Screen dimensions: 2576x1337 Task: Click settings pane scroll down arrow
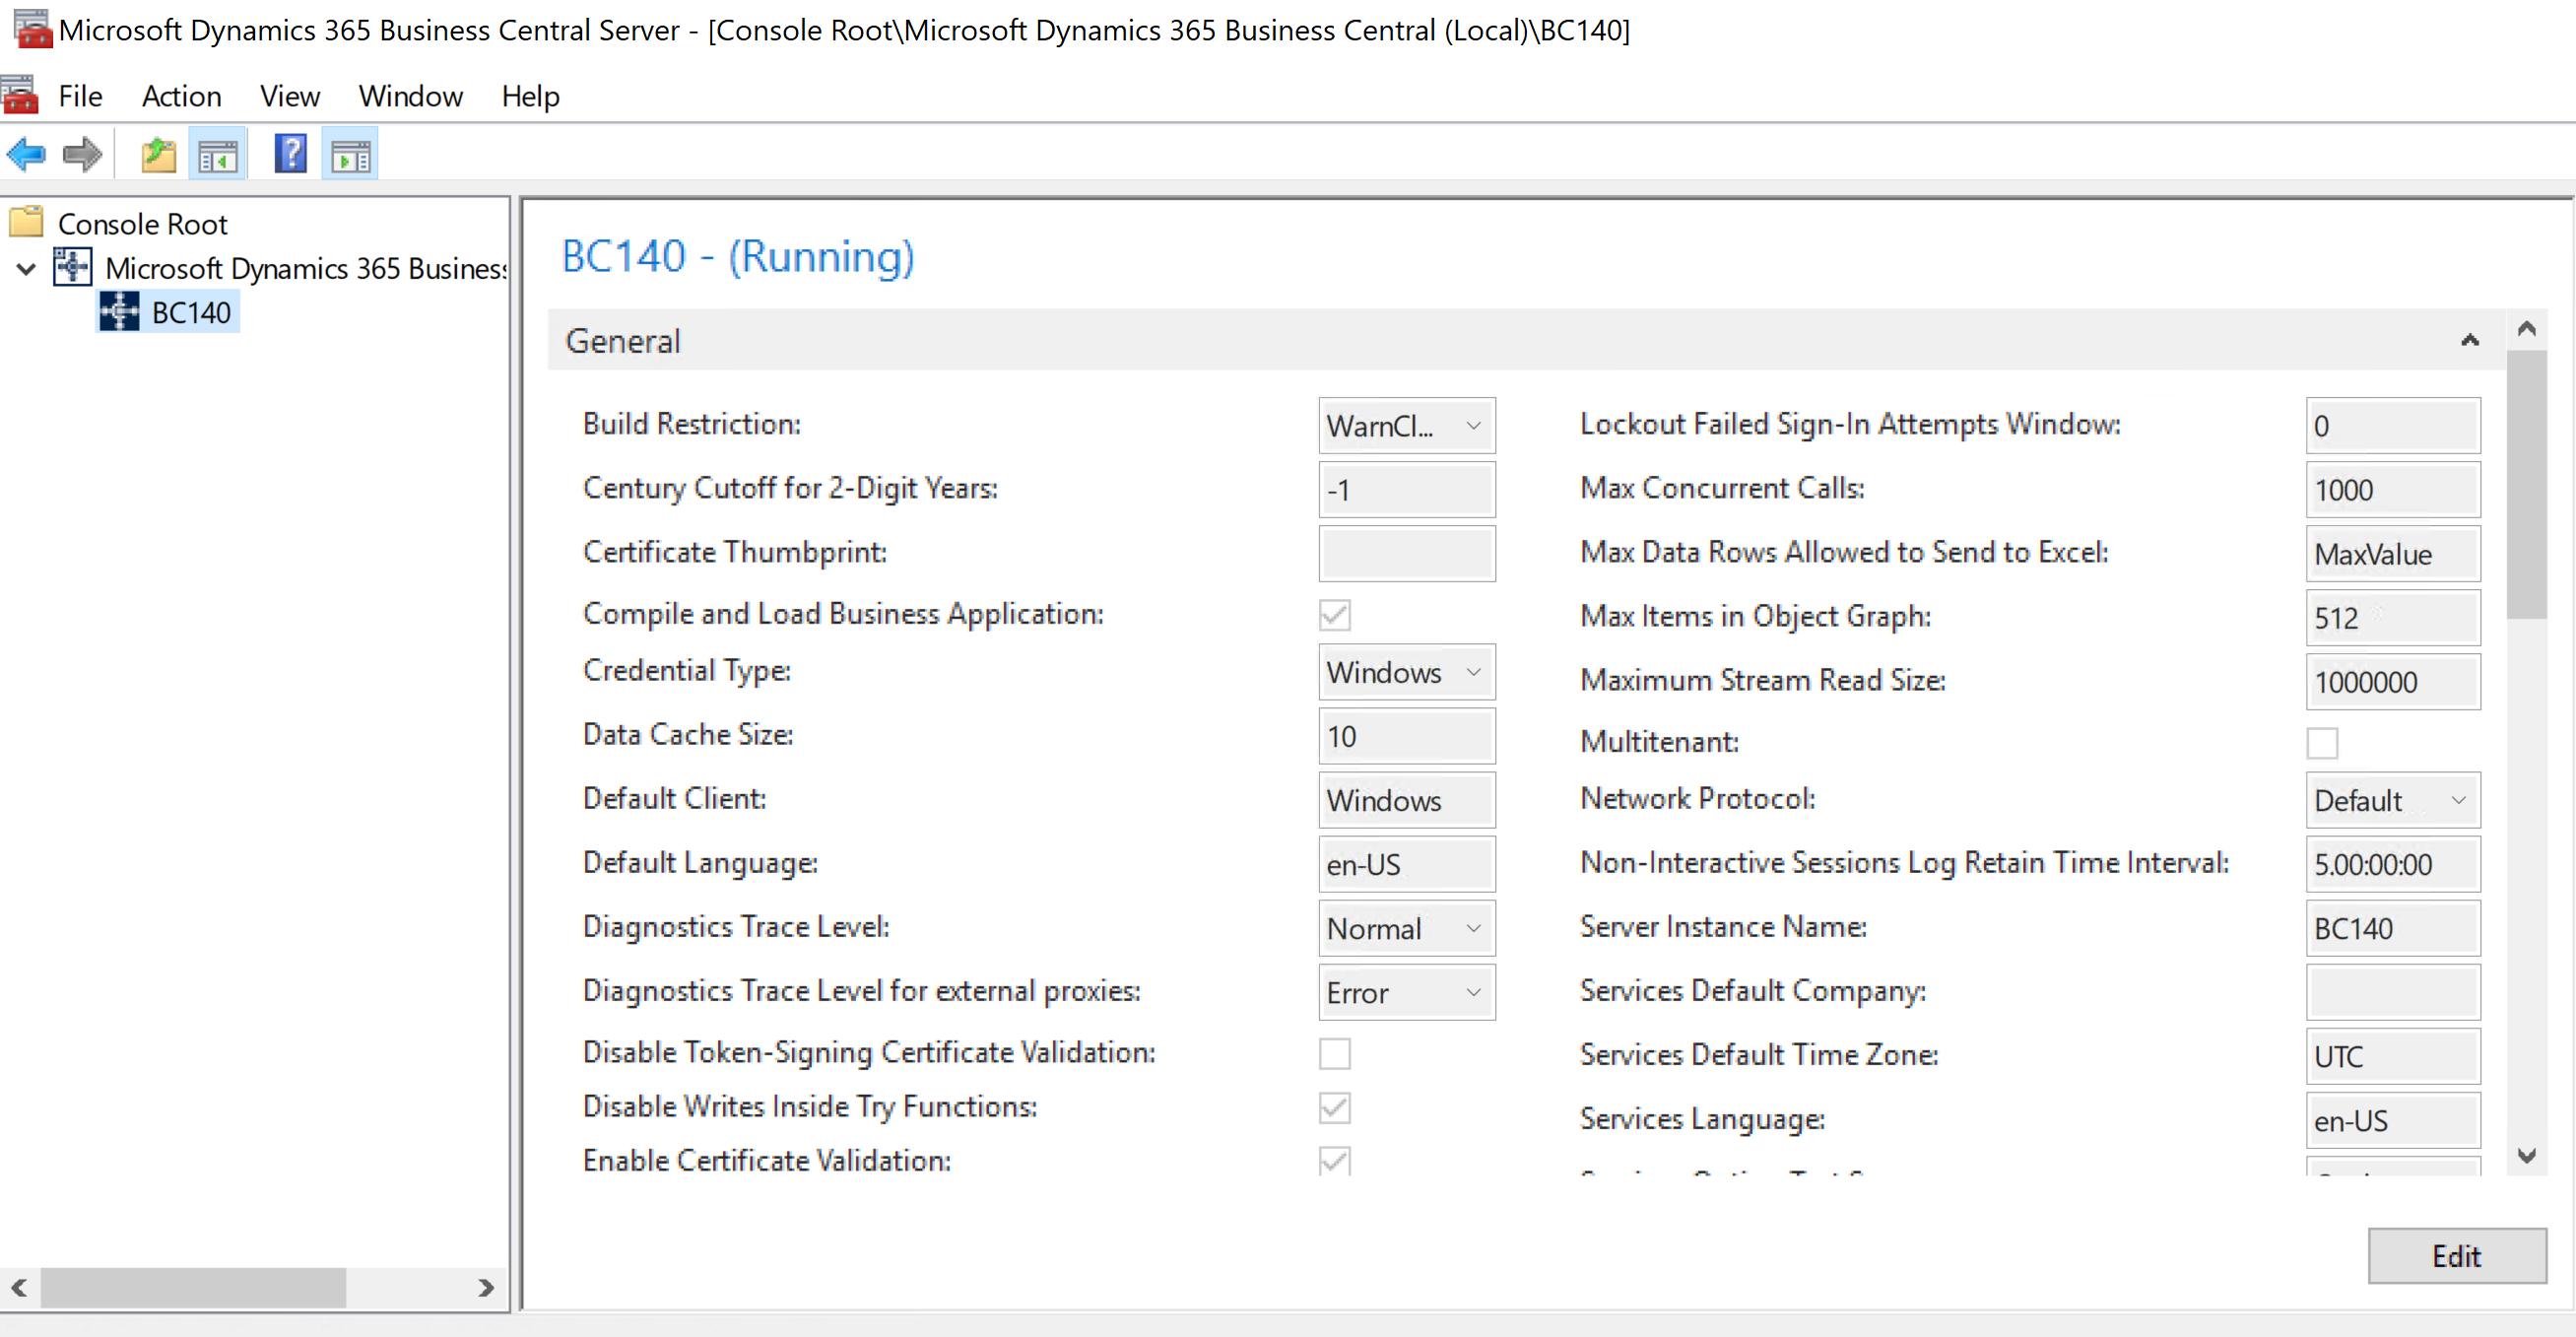click(x=2527, y=1156)
